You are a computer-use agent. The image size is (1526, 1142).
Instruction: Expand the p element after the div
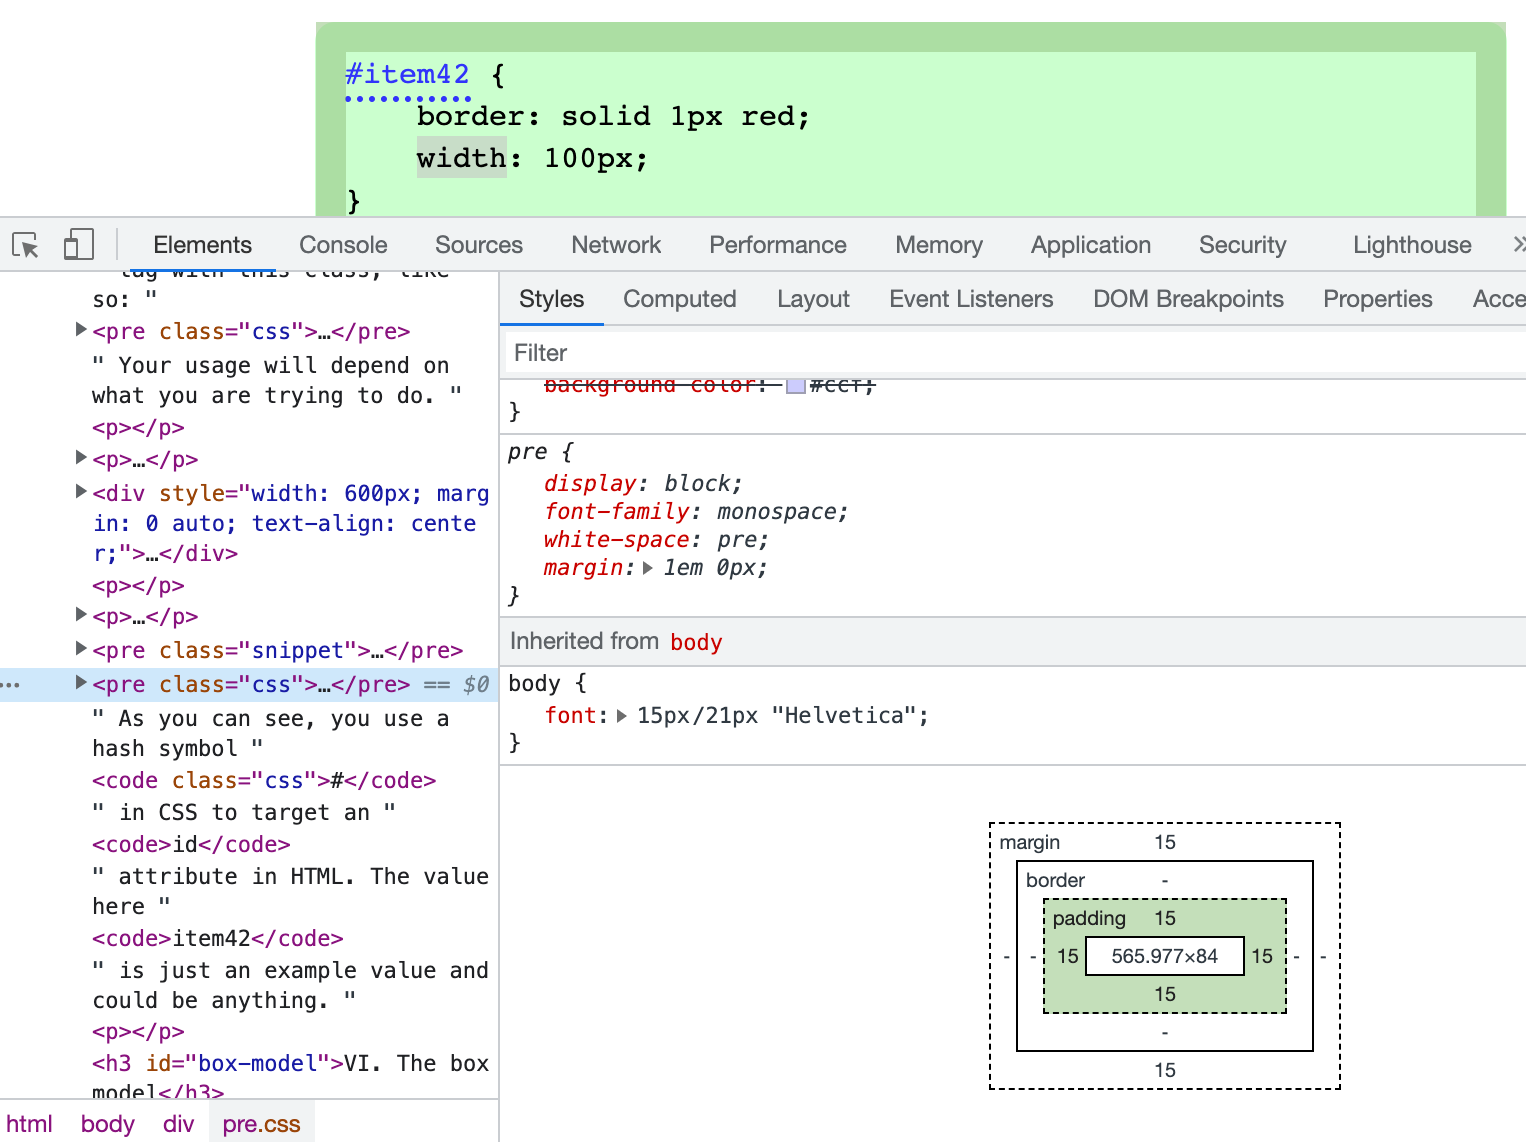point(81,615)
